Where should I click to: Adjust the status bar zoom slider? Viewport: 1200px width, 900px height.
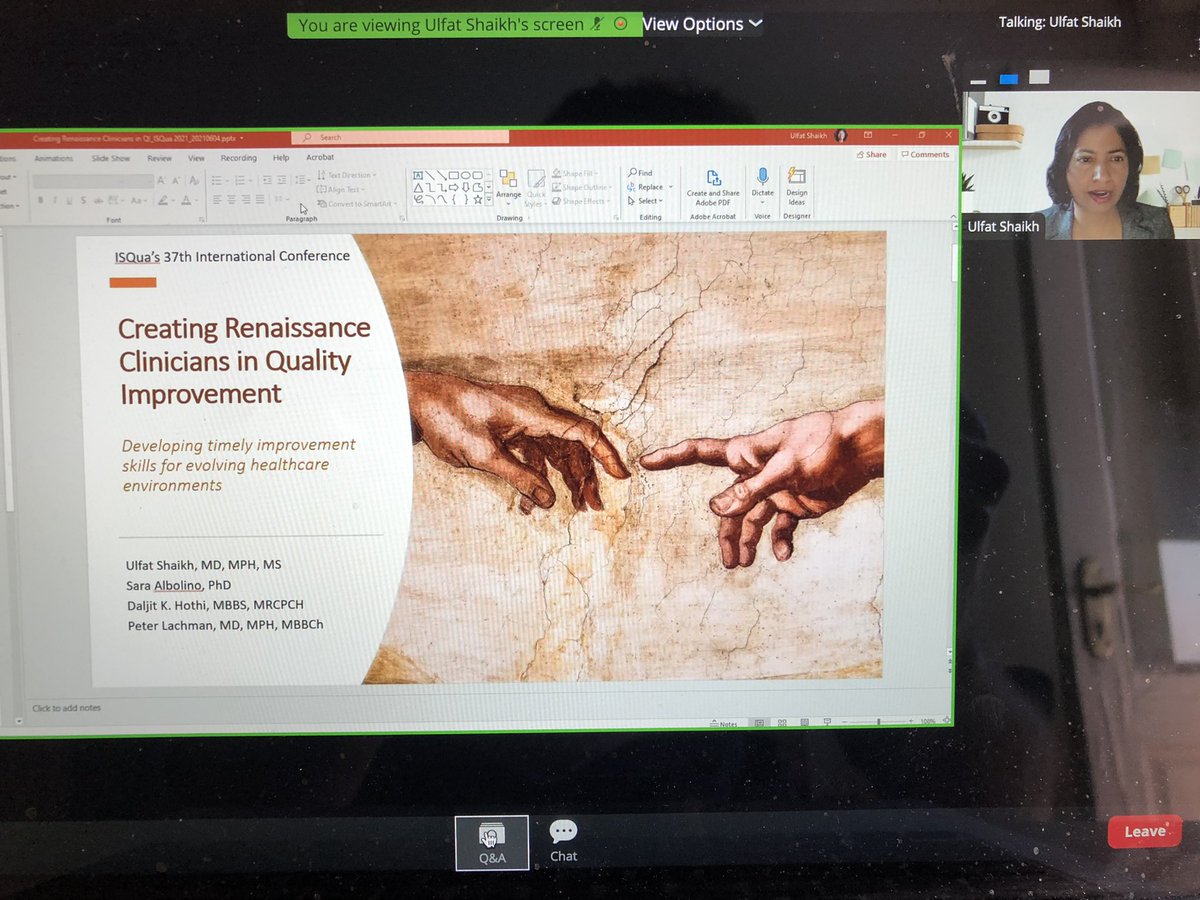pos(878,722)
